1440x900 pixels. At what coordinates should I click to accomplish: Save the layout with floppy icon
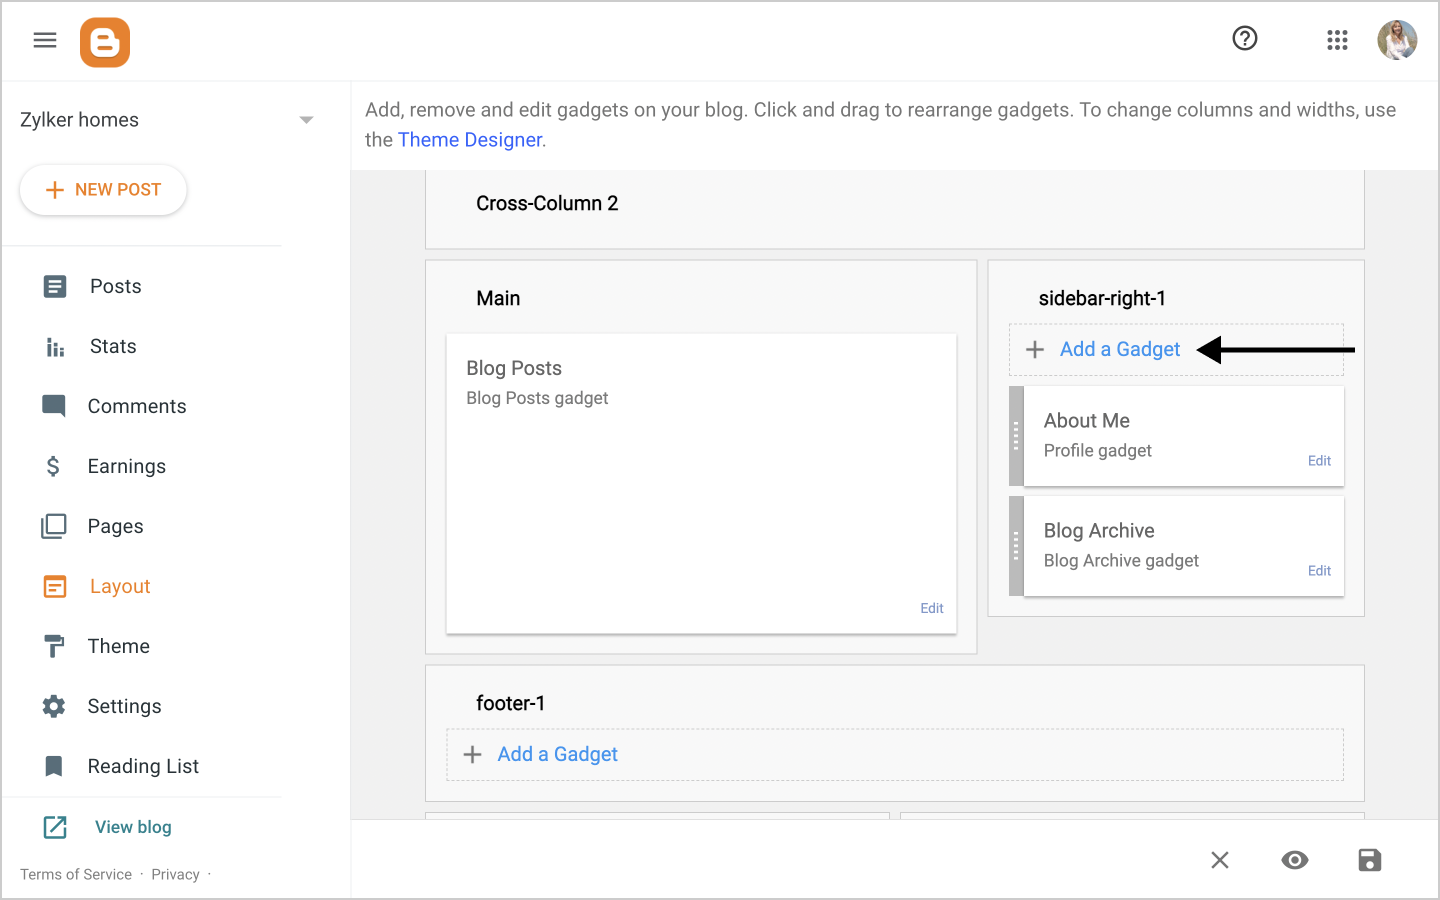point(1369,860)
